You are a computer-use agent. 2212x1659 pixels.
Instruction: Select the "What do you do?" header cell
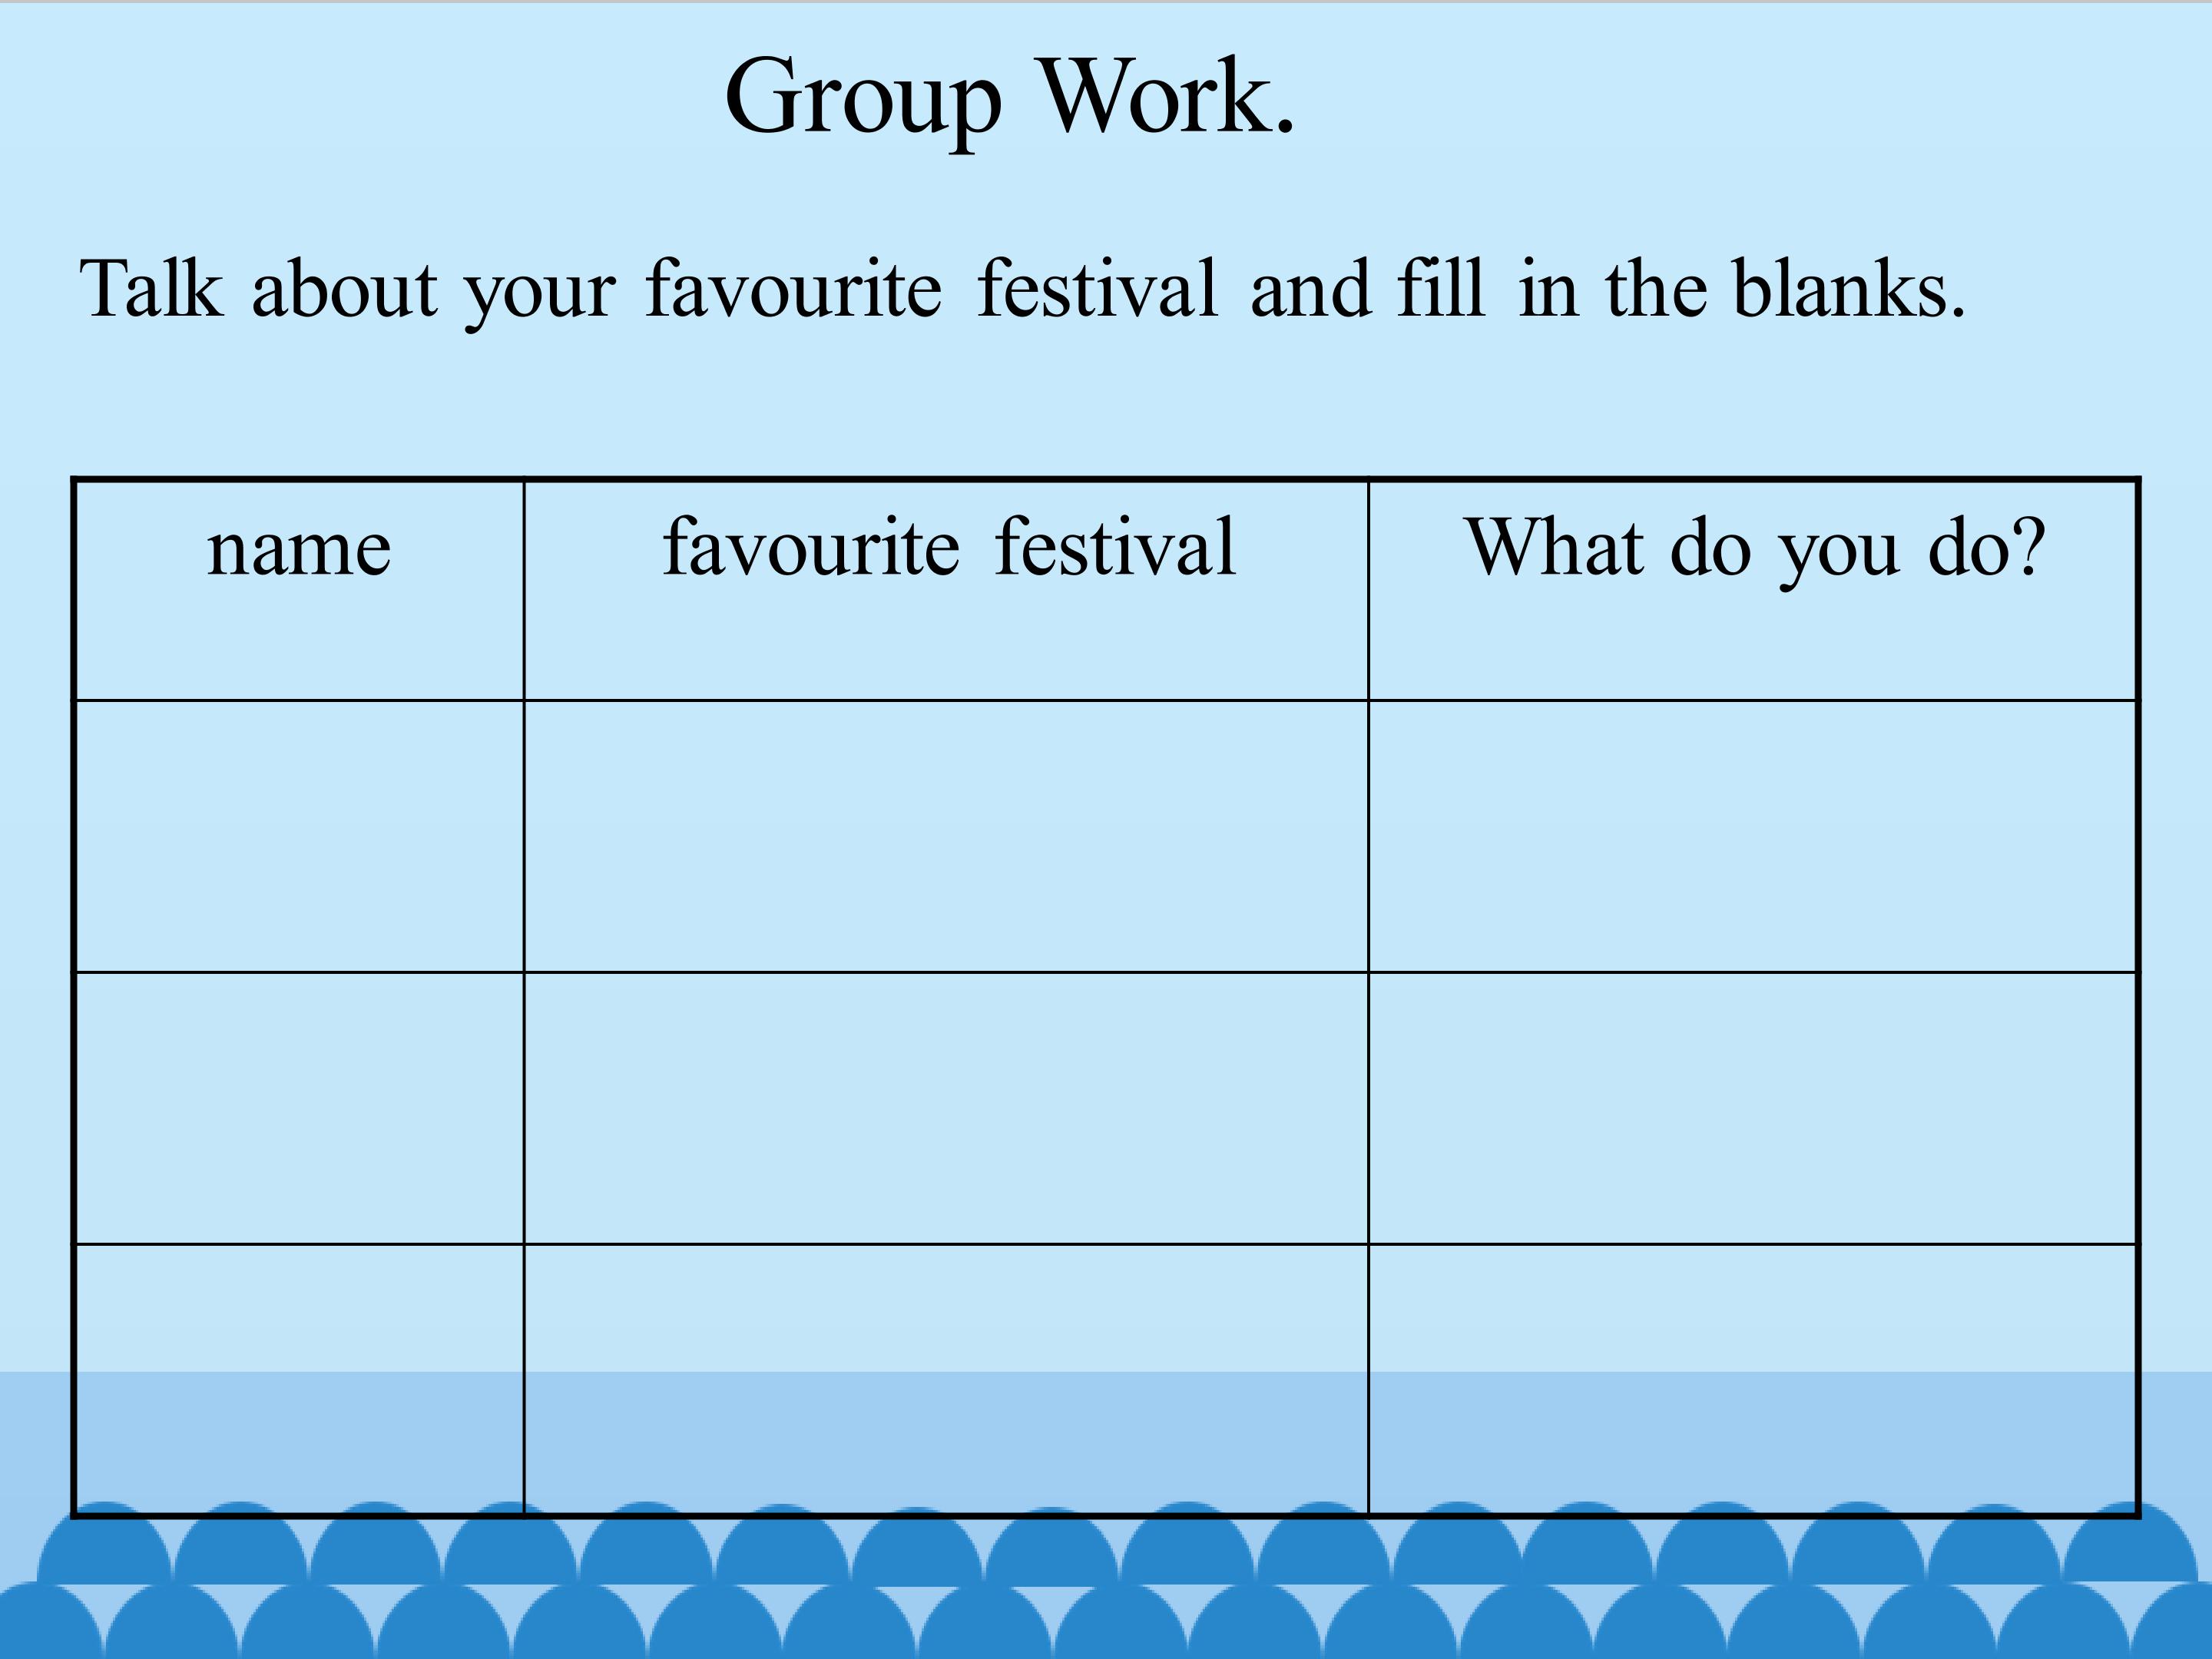pyautogui.click(x=1753, y=590)
